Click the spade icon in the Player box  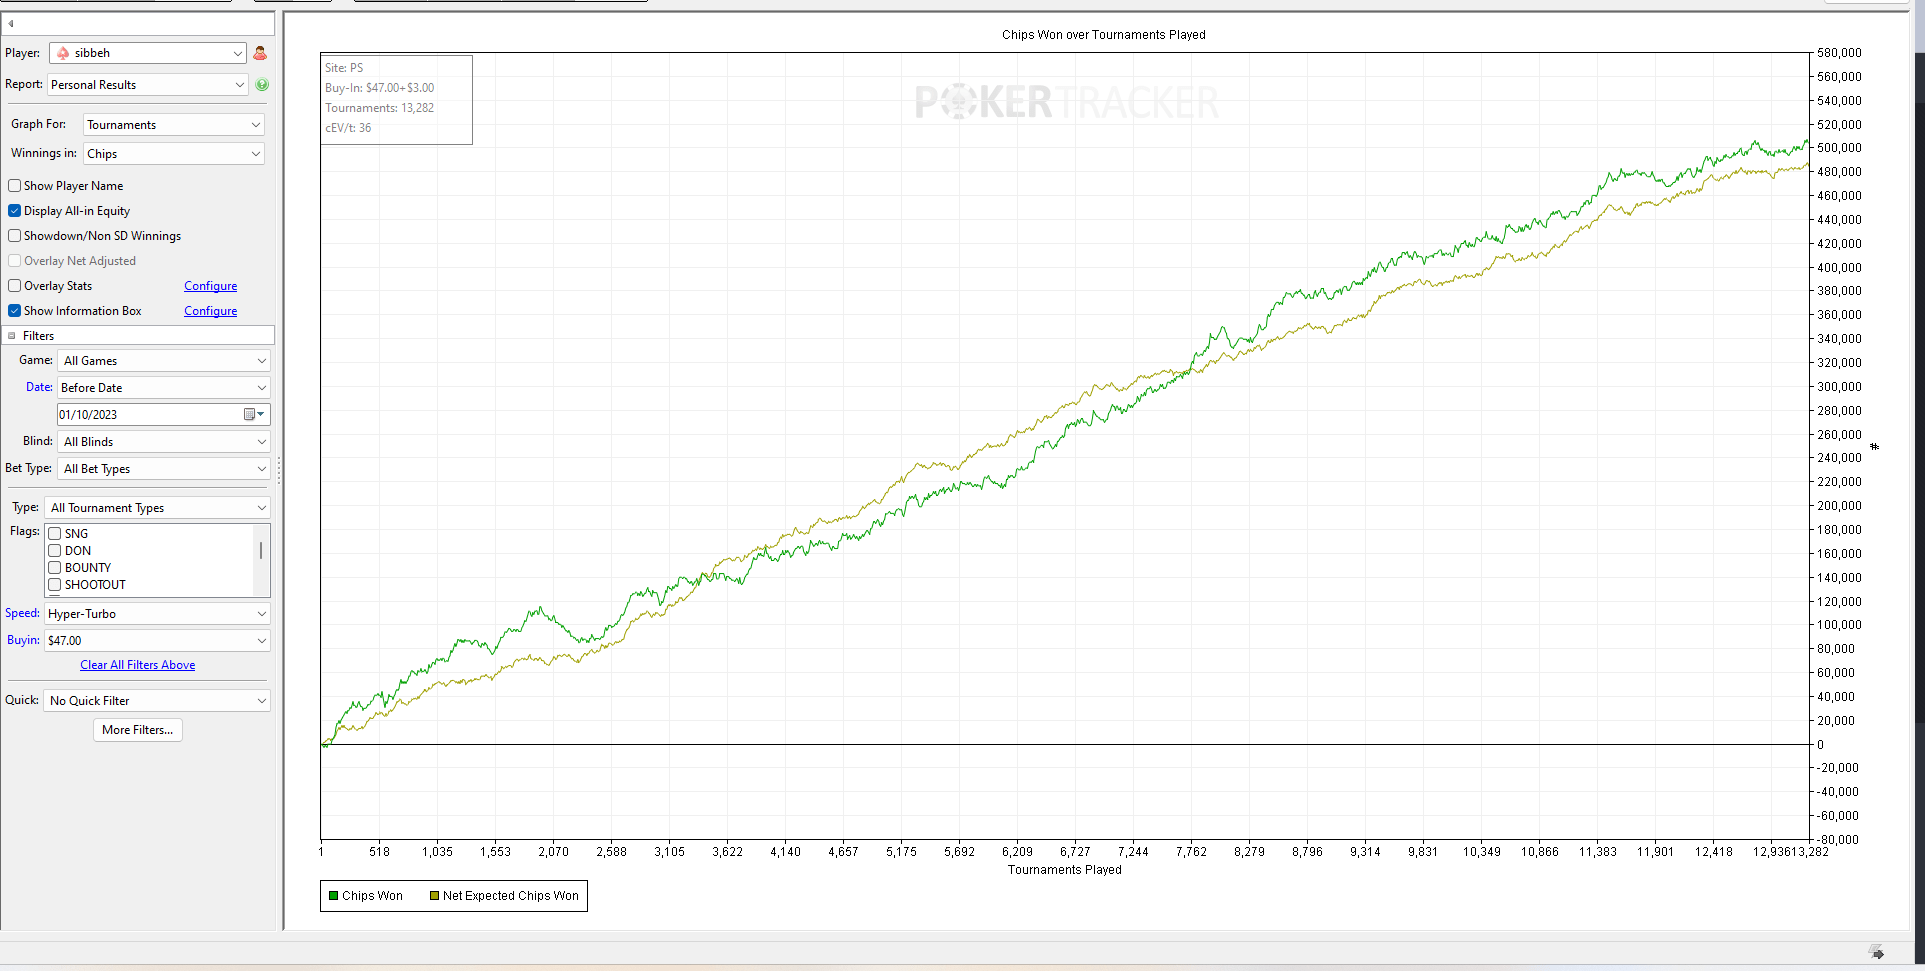[x=63, y=53]
